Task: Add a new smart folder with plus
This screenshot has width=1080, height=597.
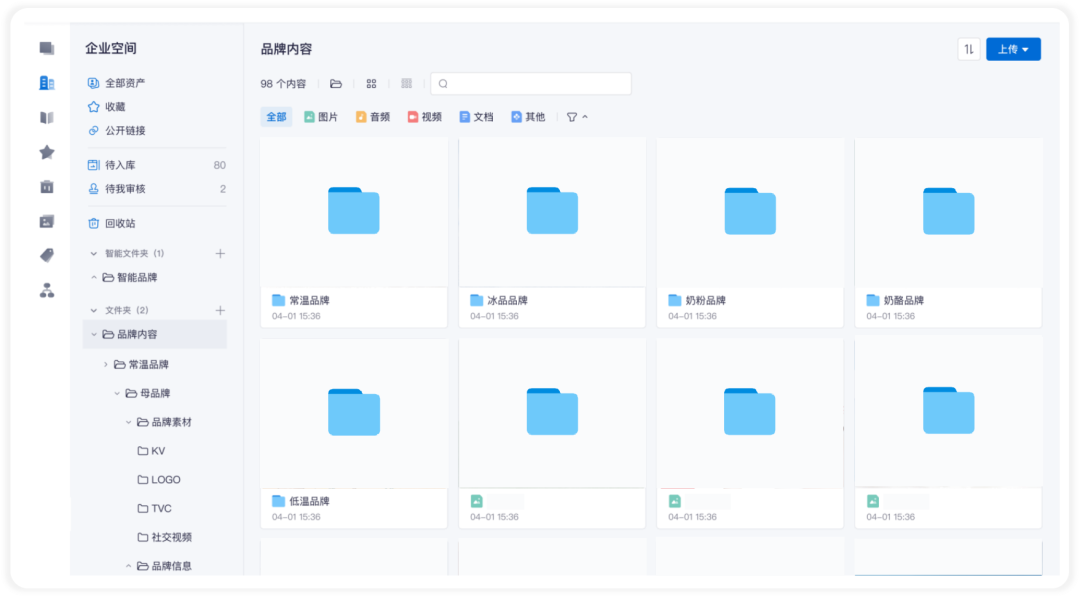Action: tap(220, 253)
